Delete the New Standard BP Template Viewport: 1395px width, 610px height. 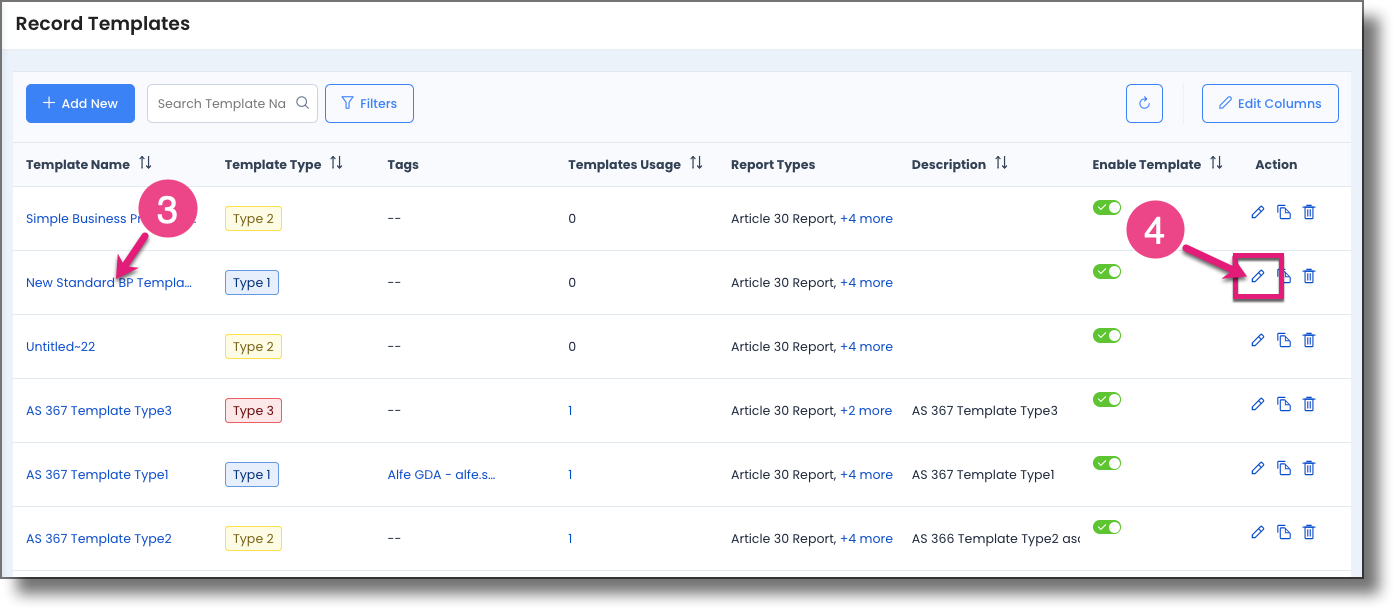click(1309, 276)
